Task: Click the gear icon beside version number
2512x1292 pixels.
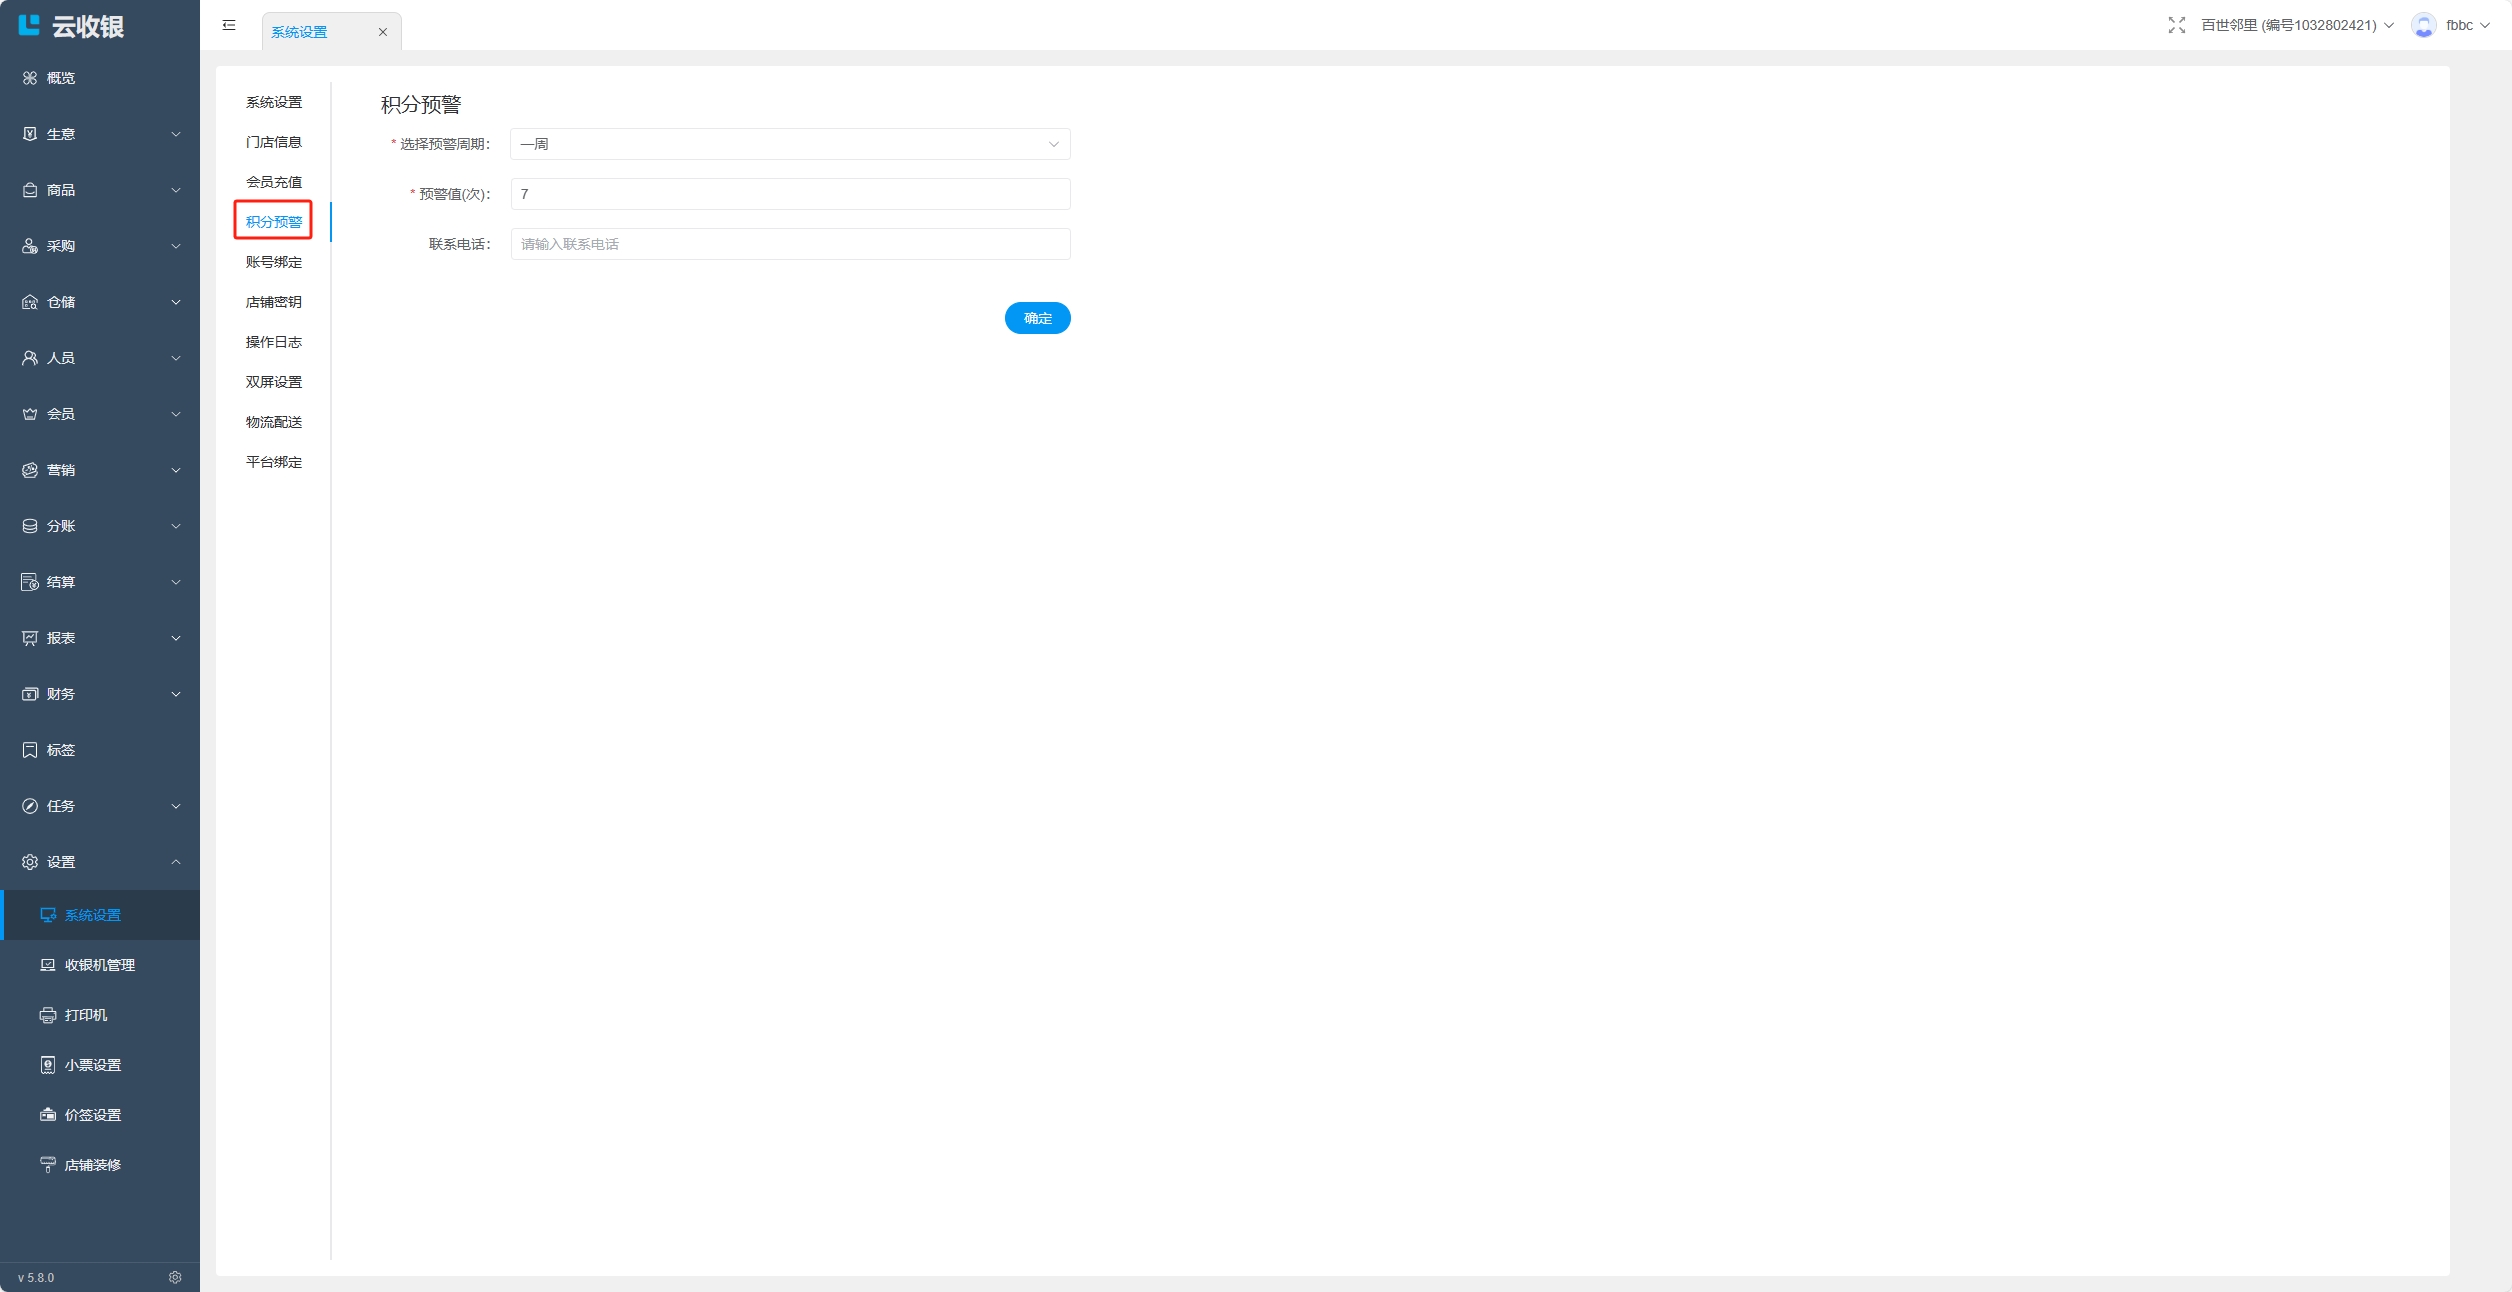Action: point(175,1277)
